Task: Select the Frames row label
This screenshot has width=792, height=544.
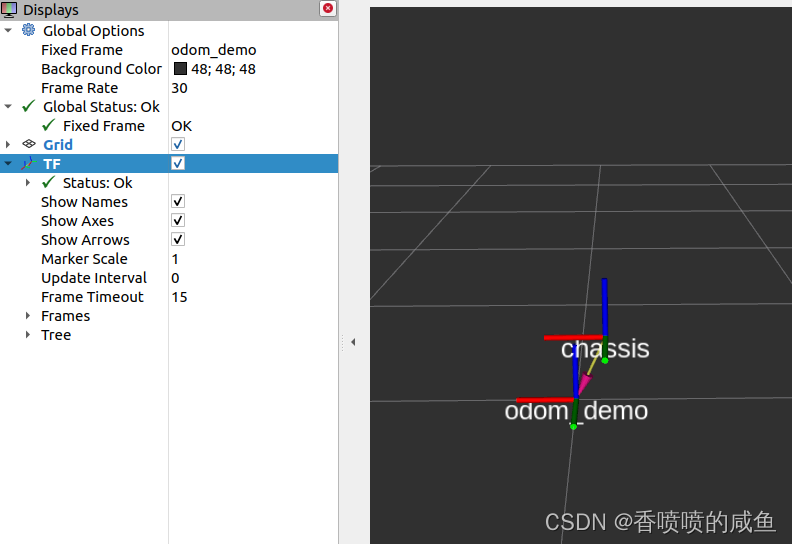Action: point(66,316)
